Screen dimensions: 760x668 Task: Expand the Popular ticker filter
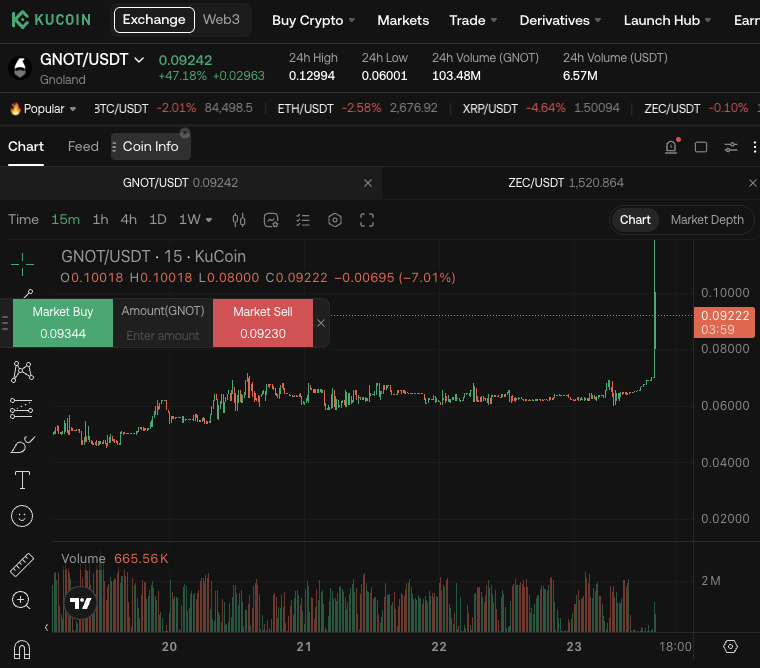[43, 109]
